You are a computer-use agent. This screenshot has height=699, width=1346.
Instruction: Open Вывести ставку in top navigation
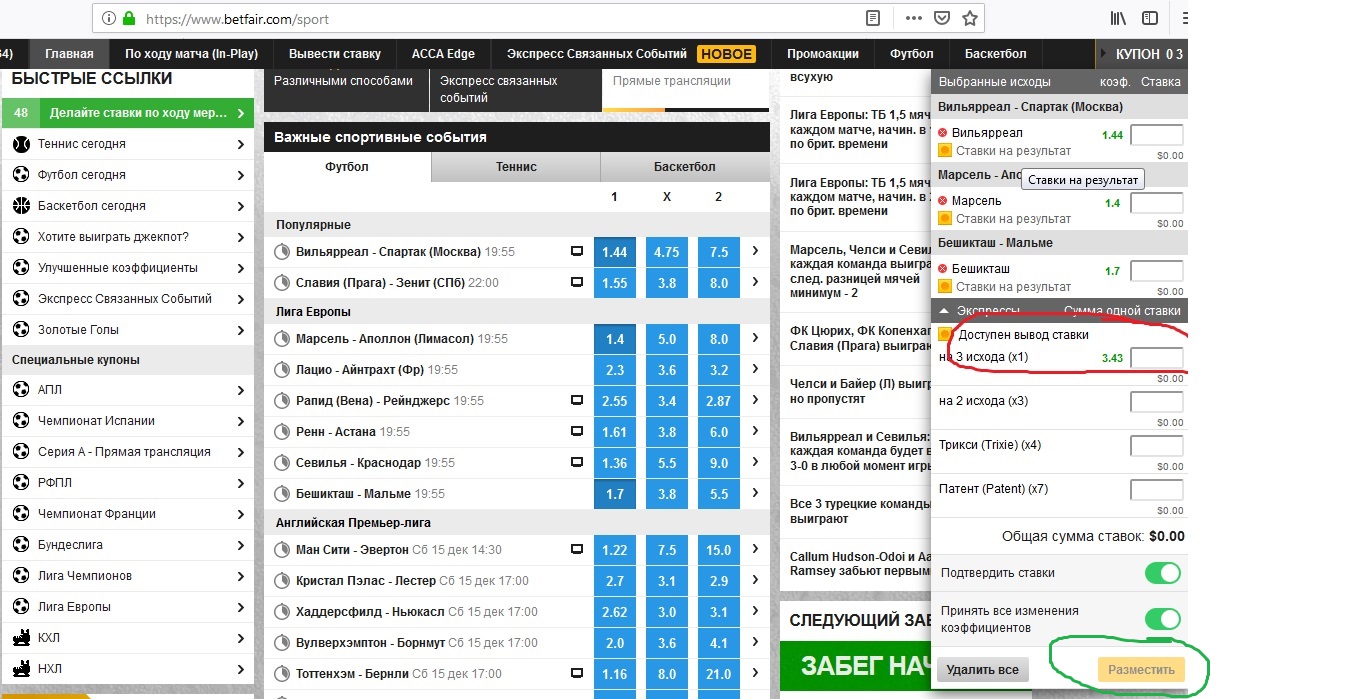click(x=335, y=54)
